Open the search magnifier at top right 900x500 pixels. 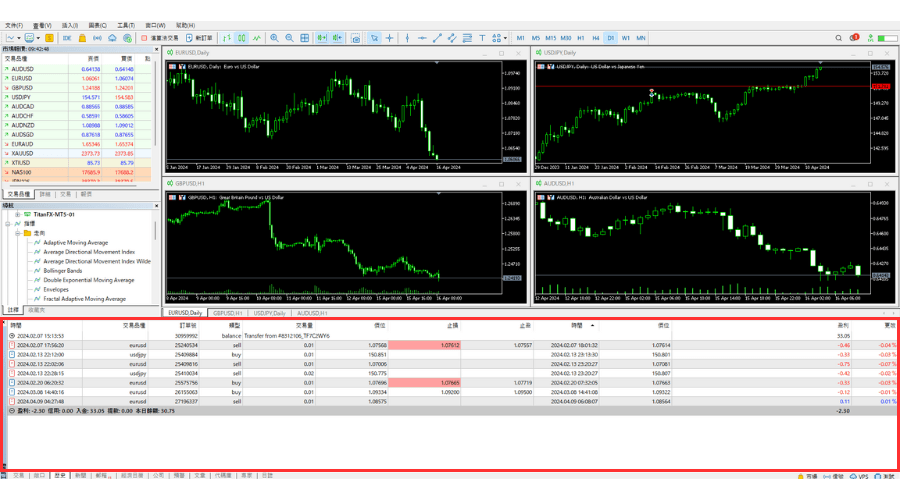pos(838,38)
